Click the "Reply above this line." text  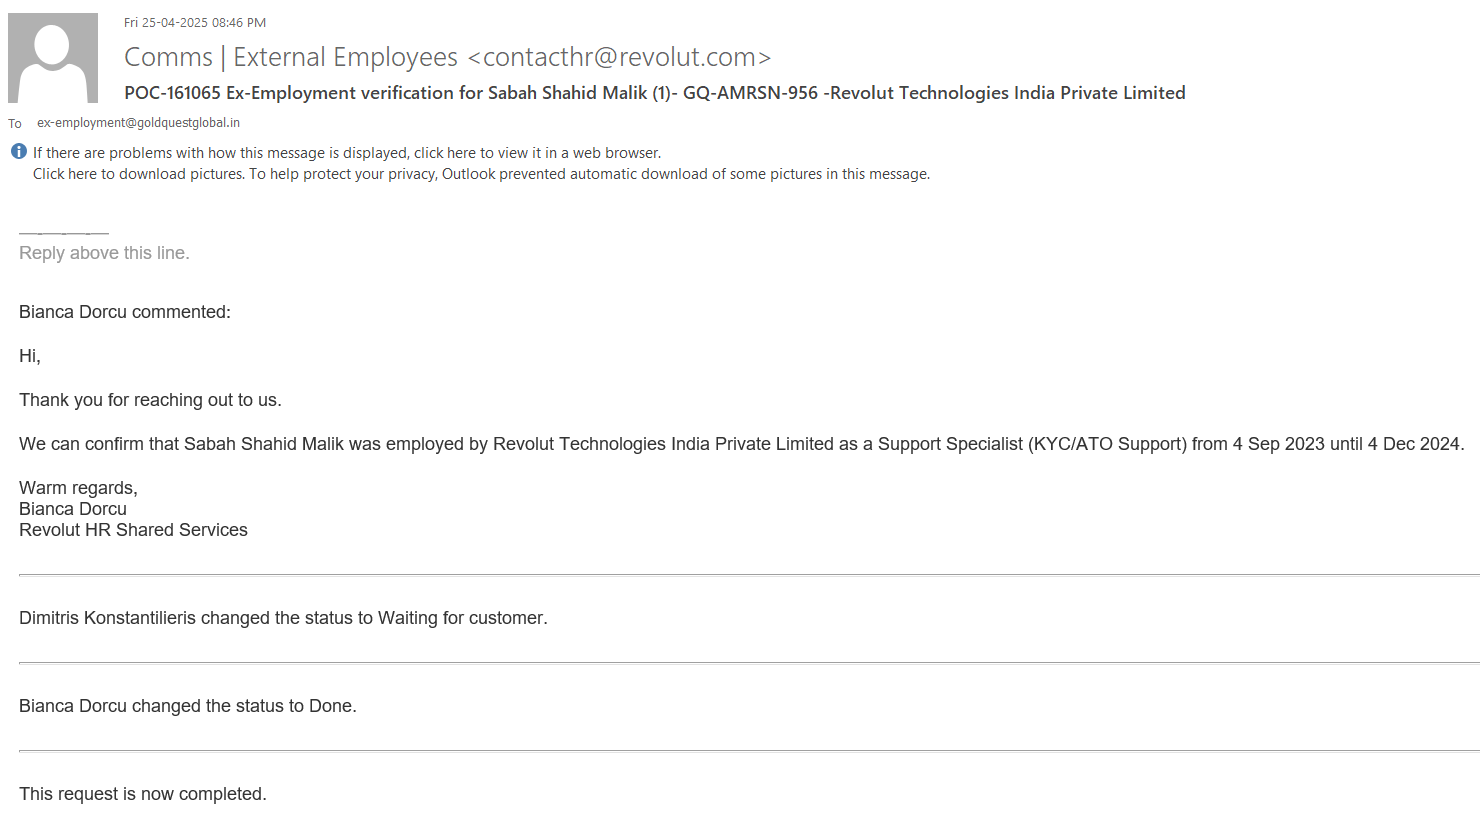104,253
